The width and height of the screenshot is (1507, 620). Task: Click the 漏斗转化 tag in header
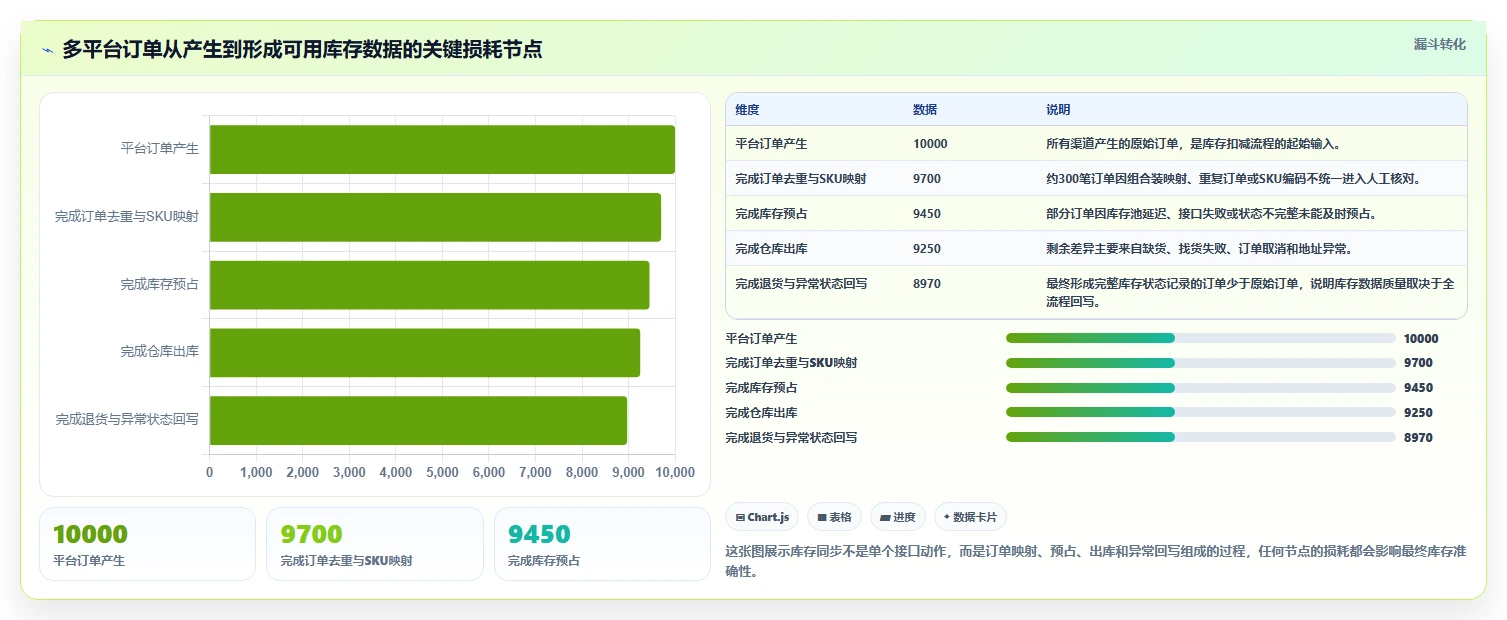click(x=1439, y=44)
